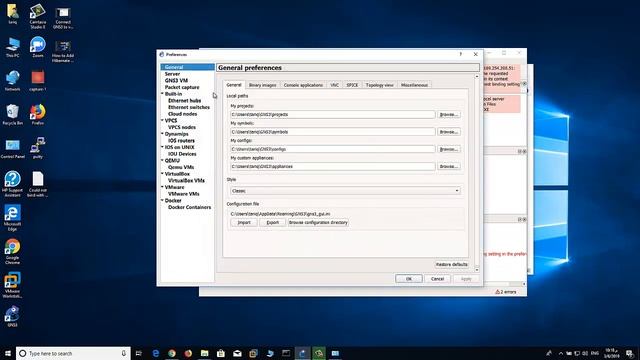Click Browse configuration directory button
Viewport: 640px width, 360px height.
[318, 222]
